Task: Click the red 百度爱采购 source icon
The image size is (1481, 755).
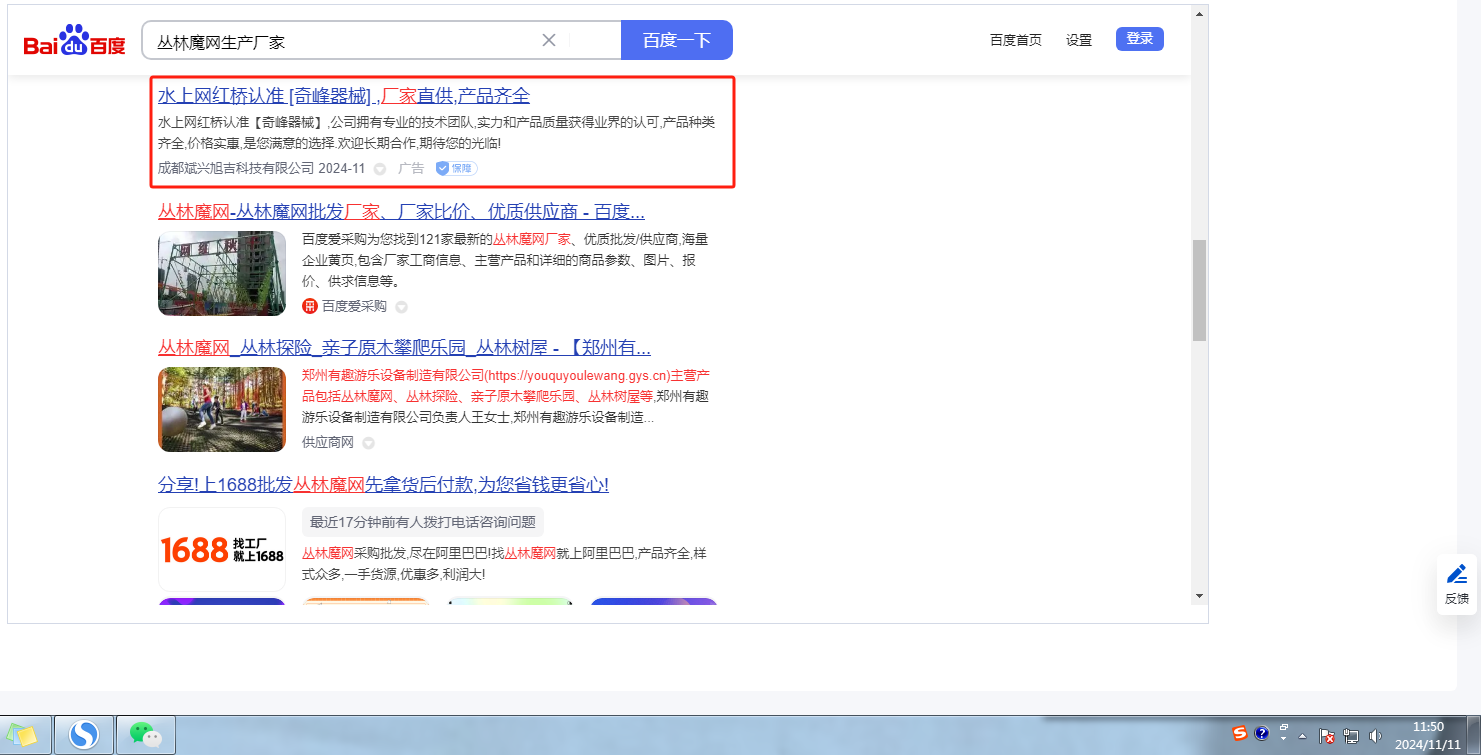Action: [310, 306]
